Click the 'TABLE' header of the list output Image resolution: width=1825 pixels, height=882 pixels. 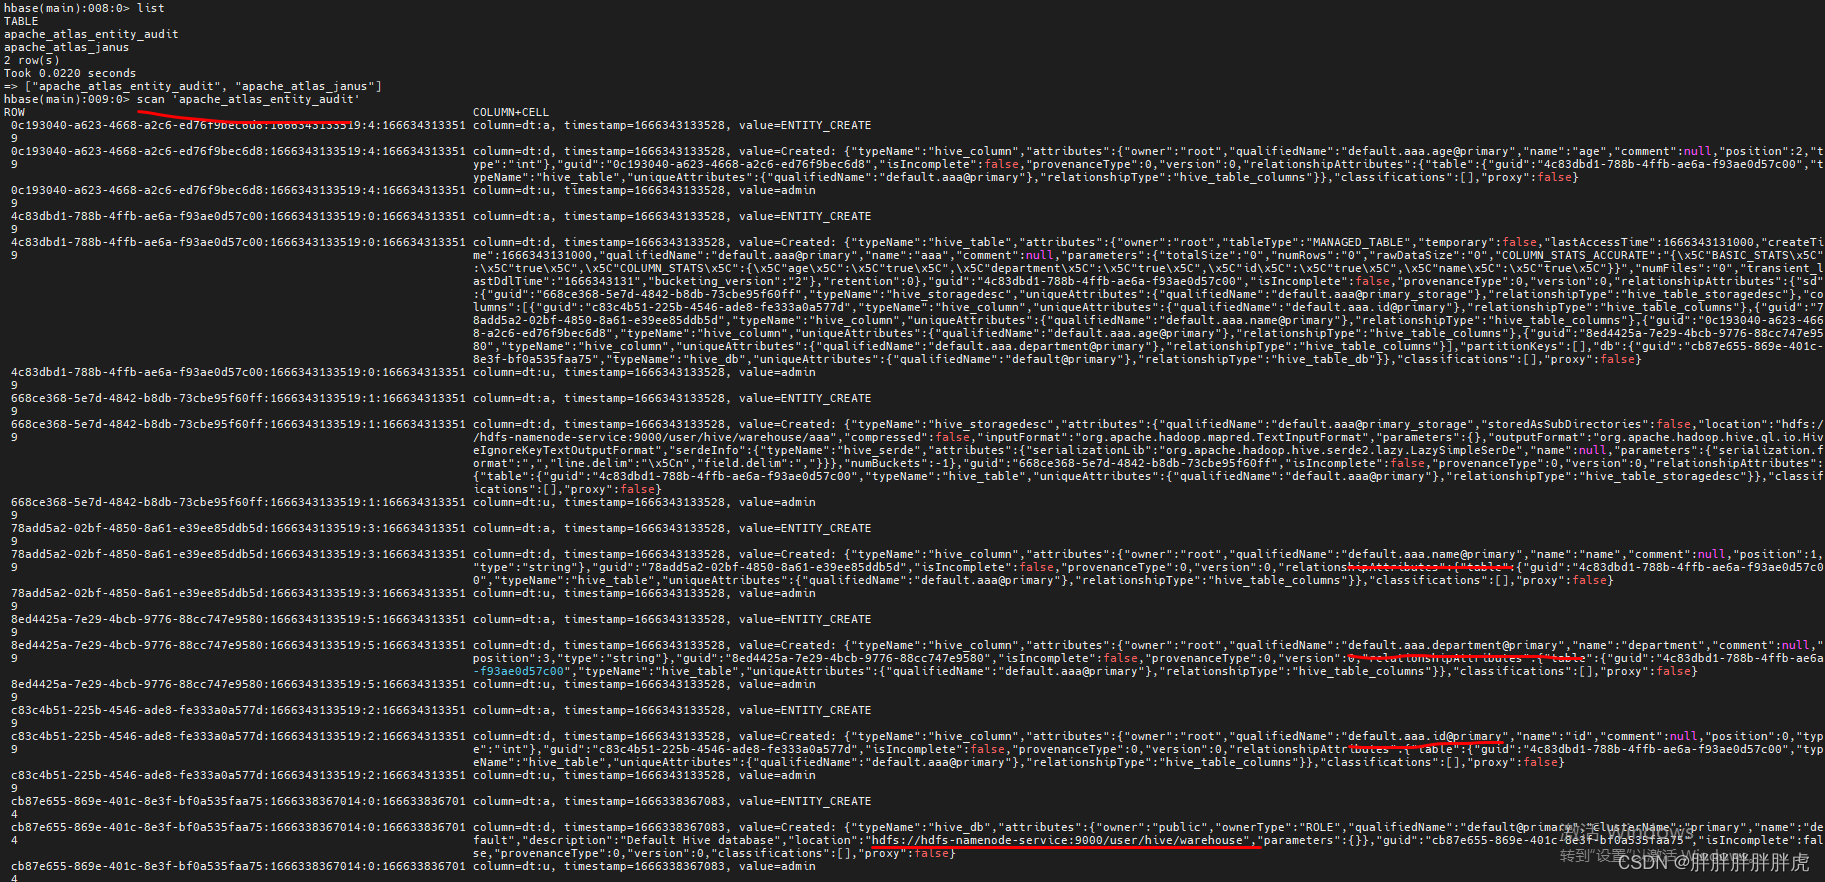point(21,21)
